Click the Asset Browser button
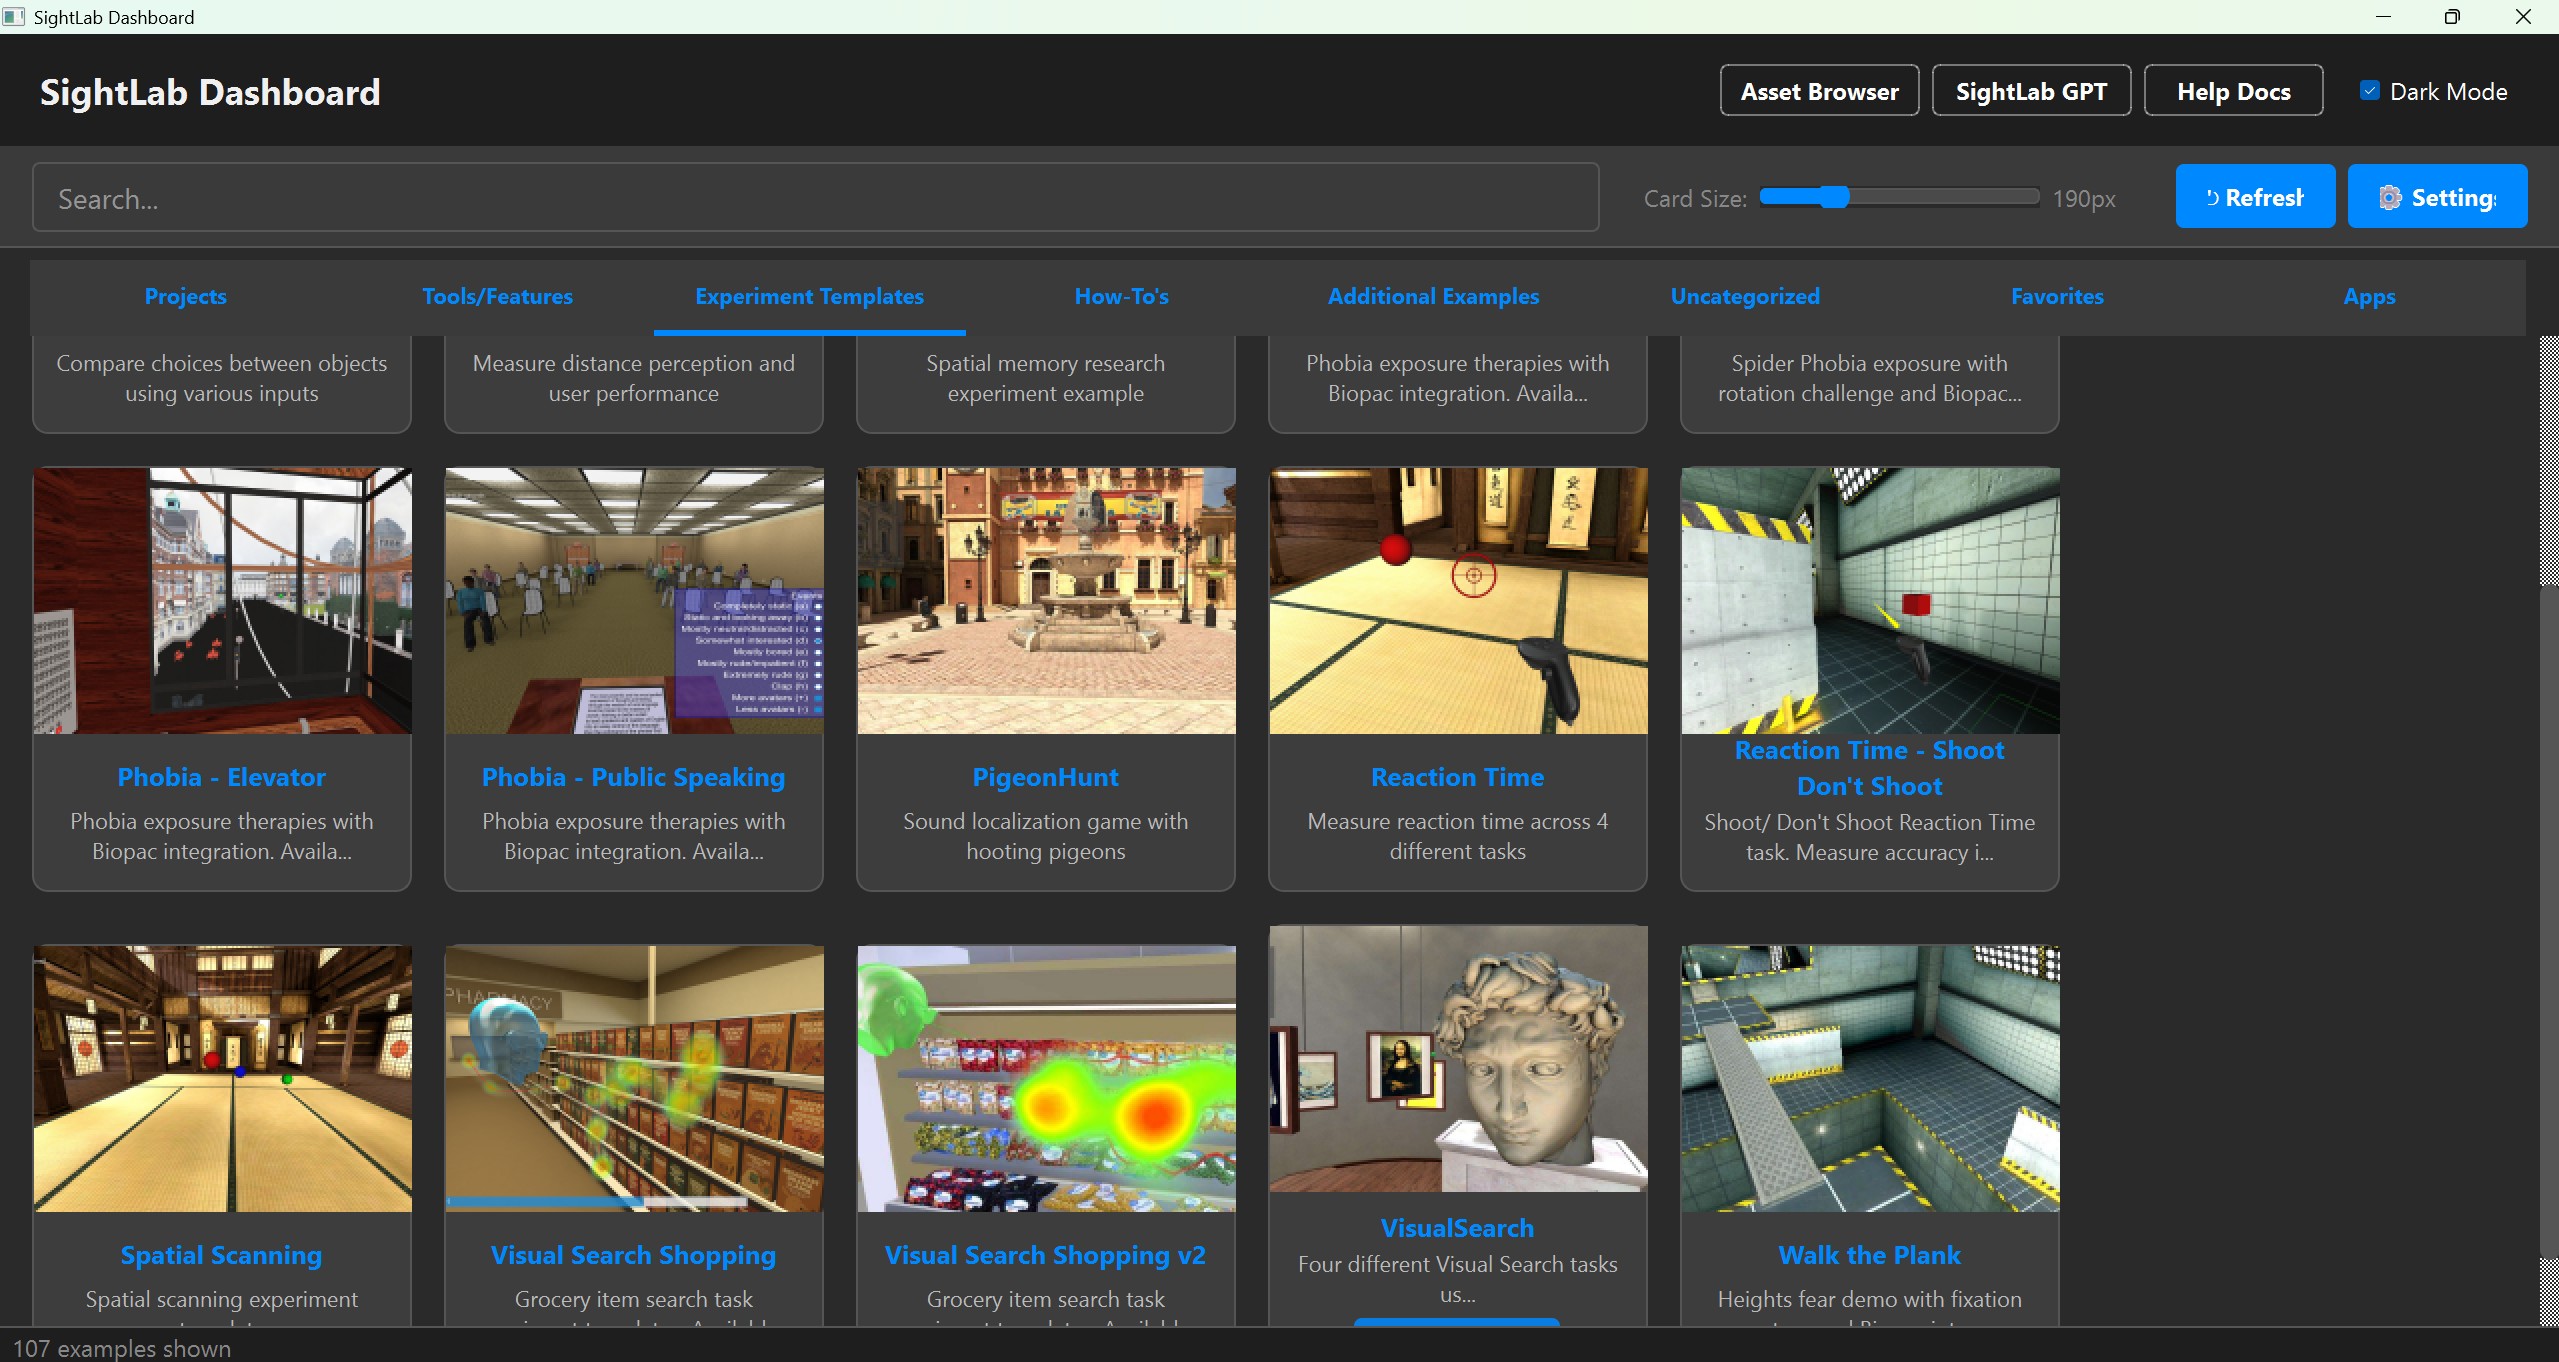 coord(1819,91)
